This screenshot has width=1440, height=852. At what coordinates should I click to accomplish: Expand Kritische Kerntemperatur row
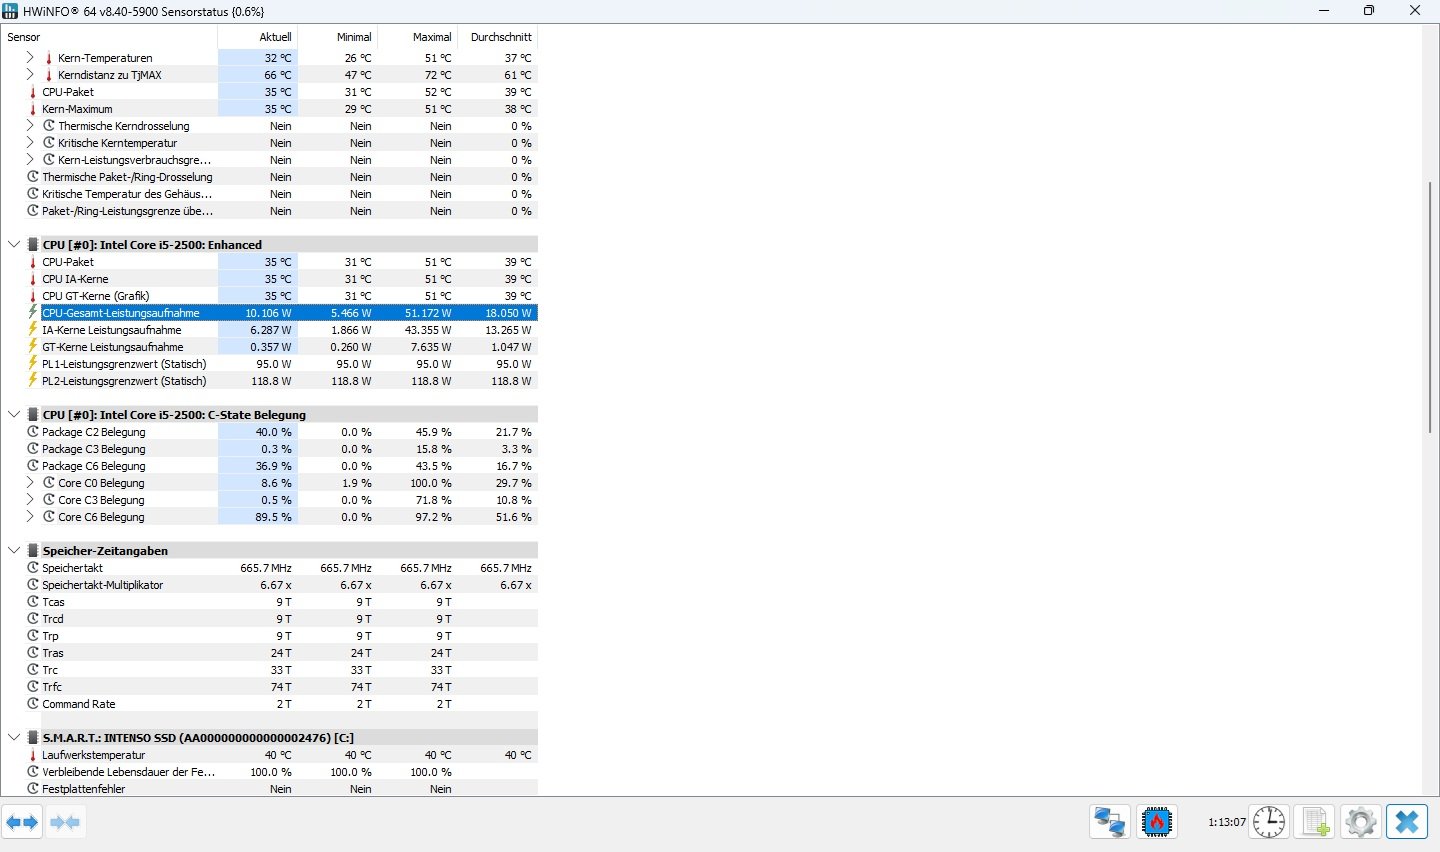tap(30, 143)
